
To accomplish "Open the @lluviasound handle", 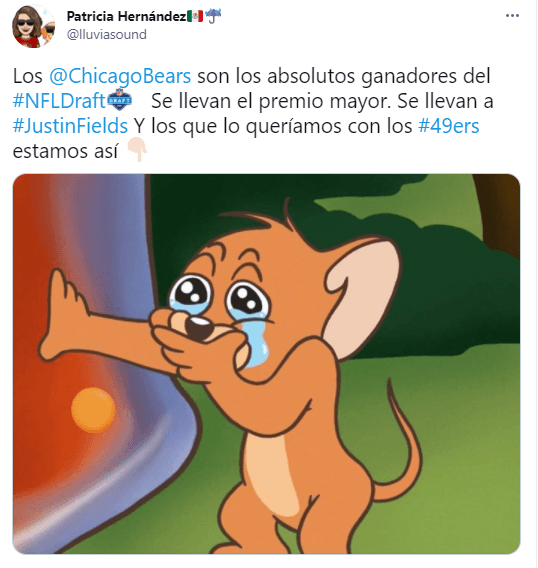I will (x=107, y=35).
